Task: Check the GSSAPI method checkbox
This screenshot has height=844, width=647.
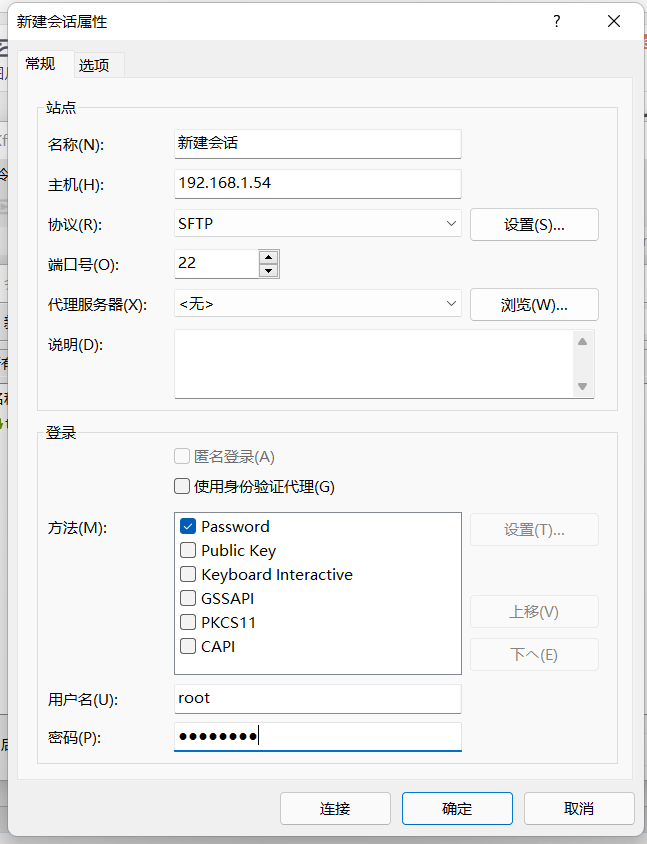Action: point(188,598)
